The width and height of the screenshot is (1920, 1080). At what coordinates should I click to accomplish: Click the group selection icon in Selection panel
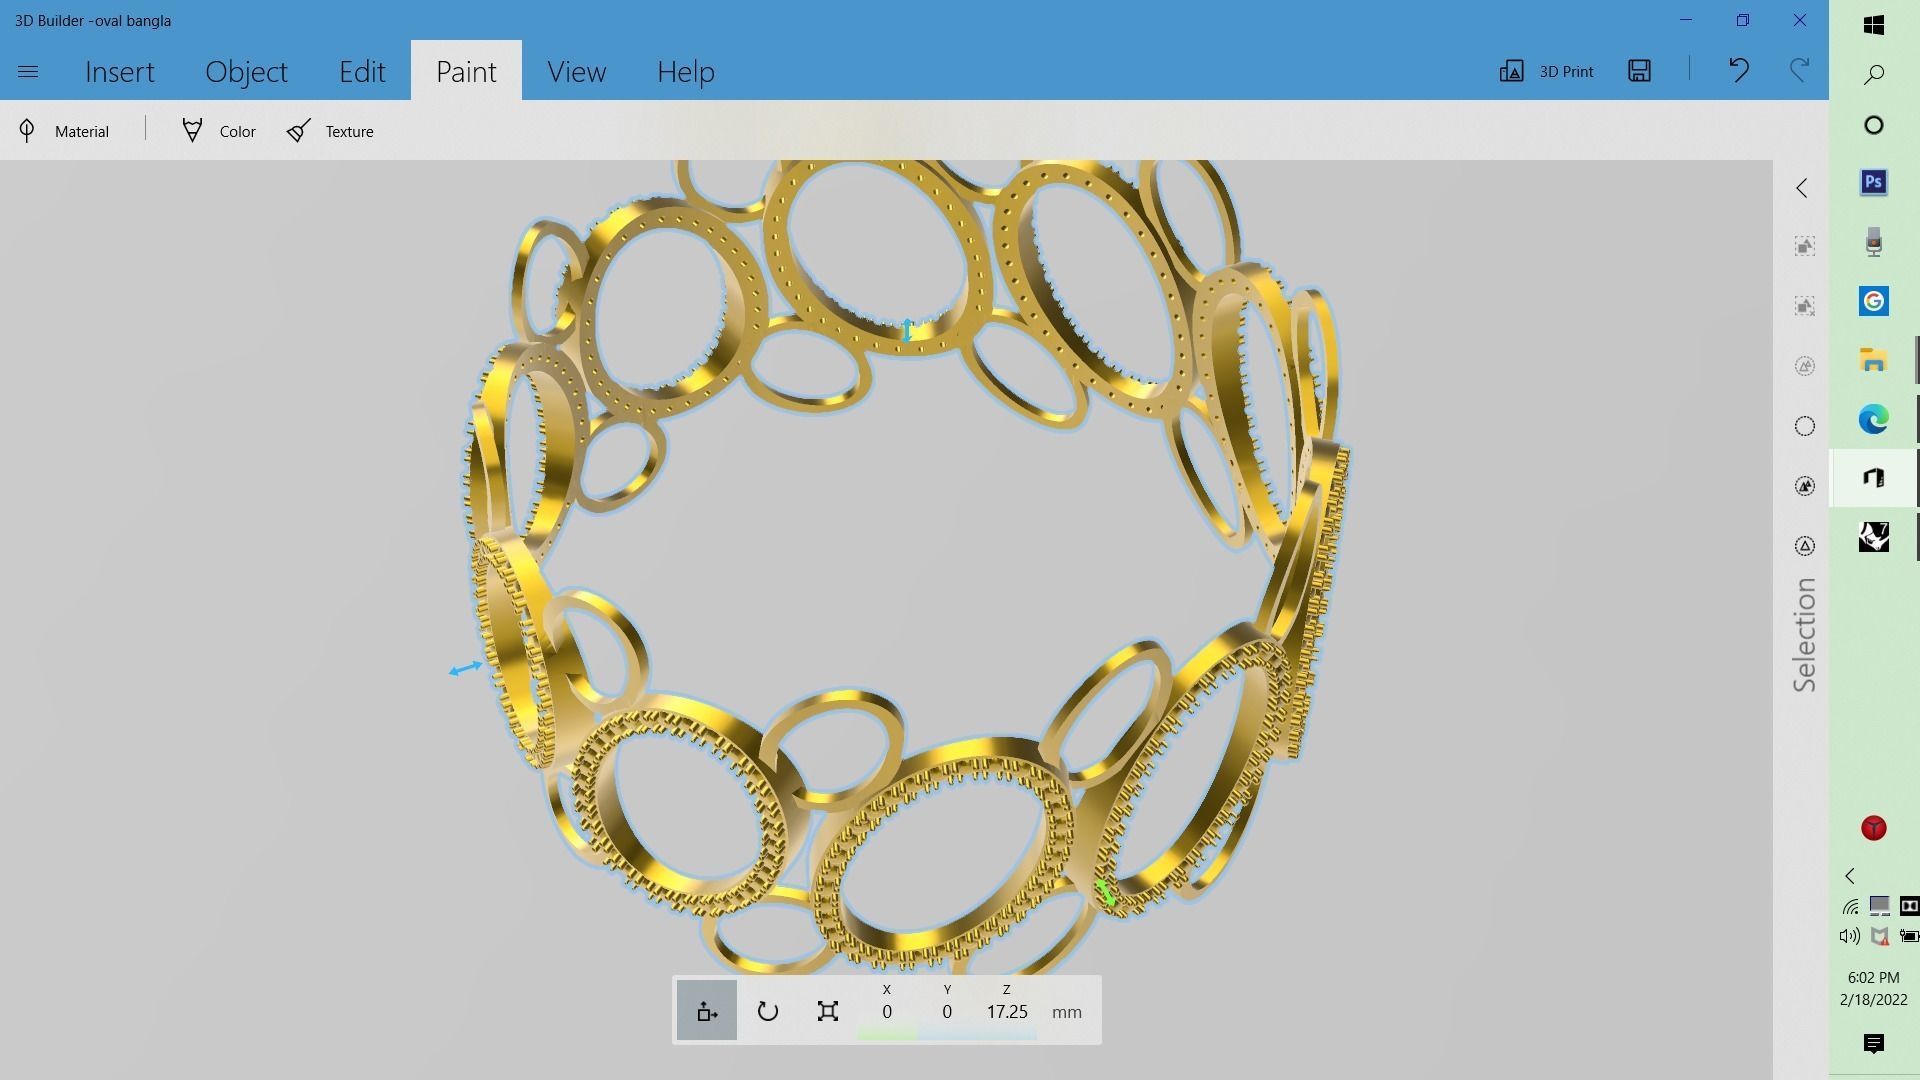coord(1804,246)
